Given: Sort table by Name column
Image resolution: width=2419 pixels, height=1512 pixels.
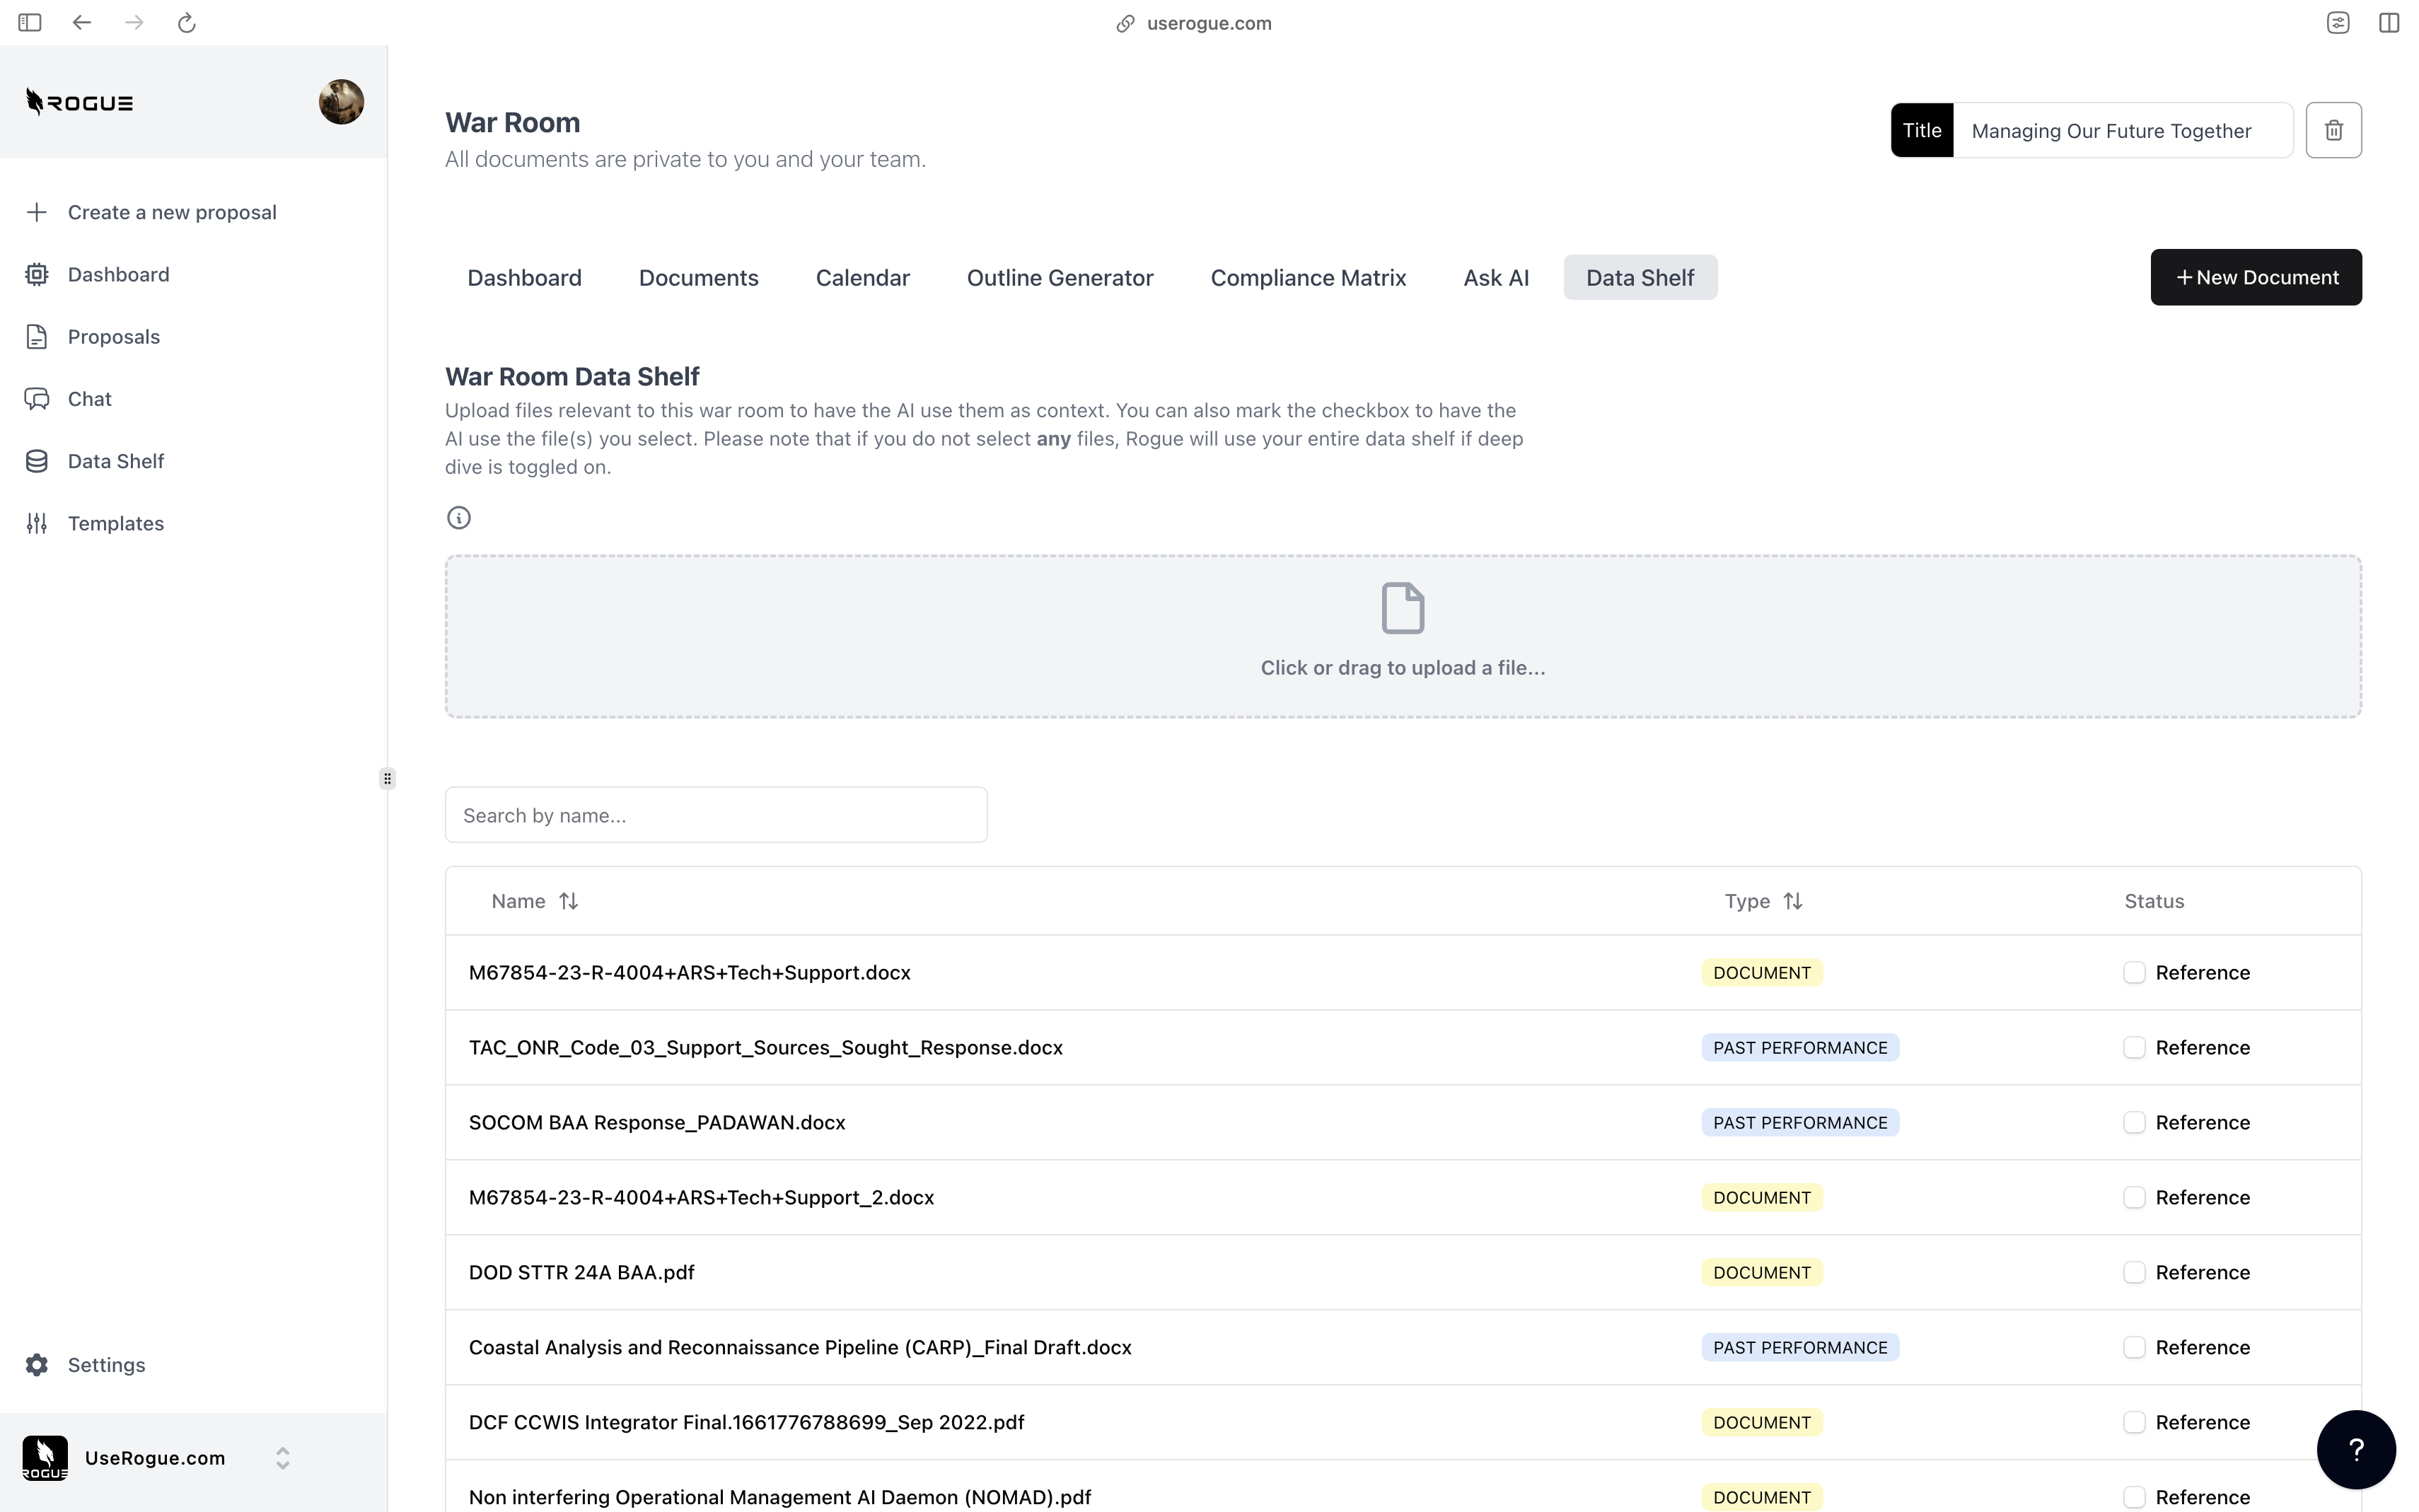Looking at the screenshot, I should (567, 901).
